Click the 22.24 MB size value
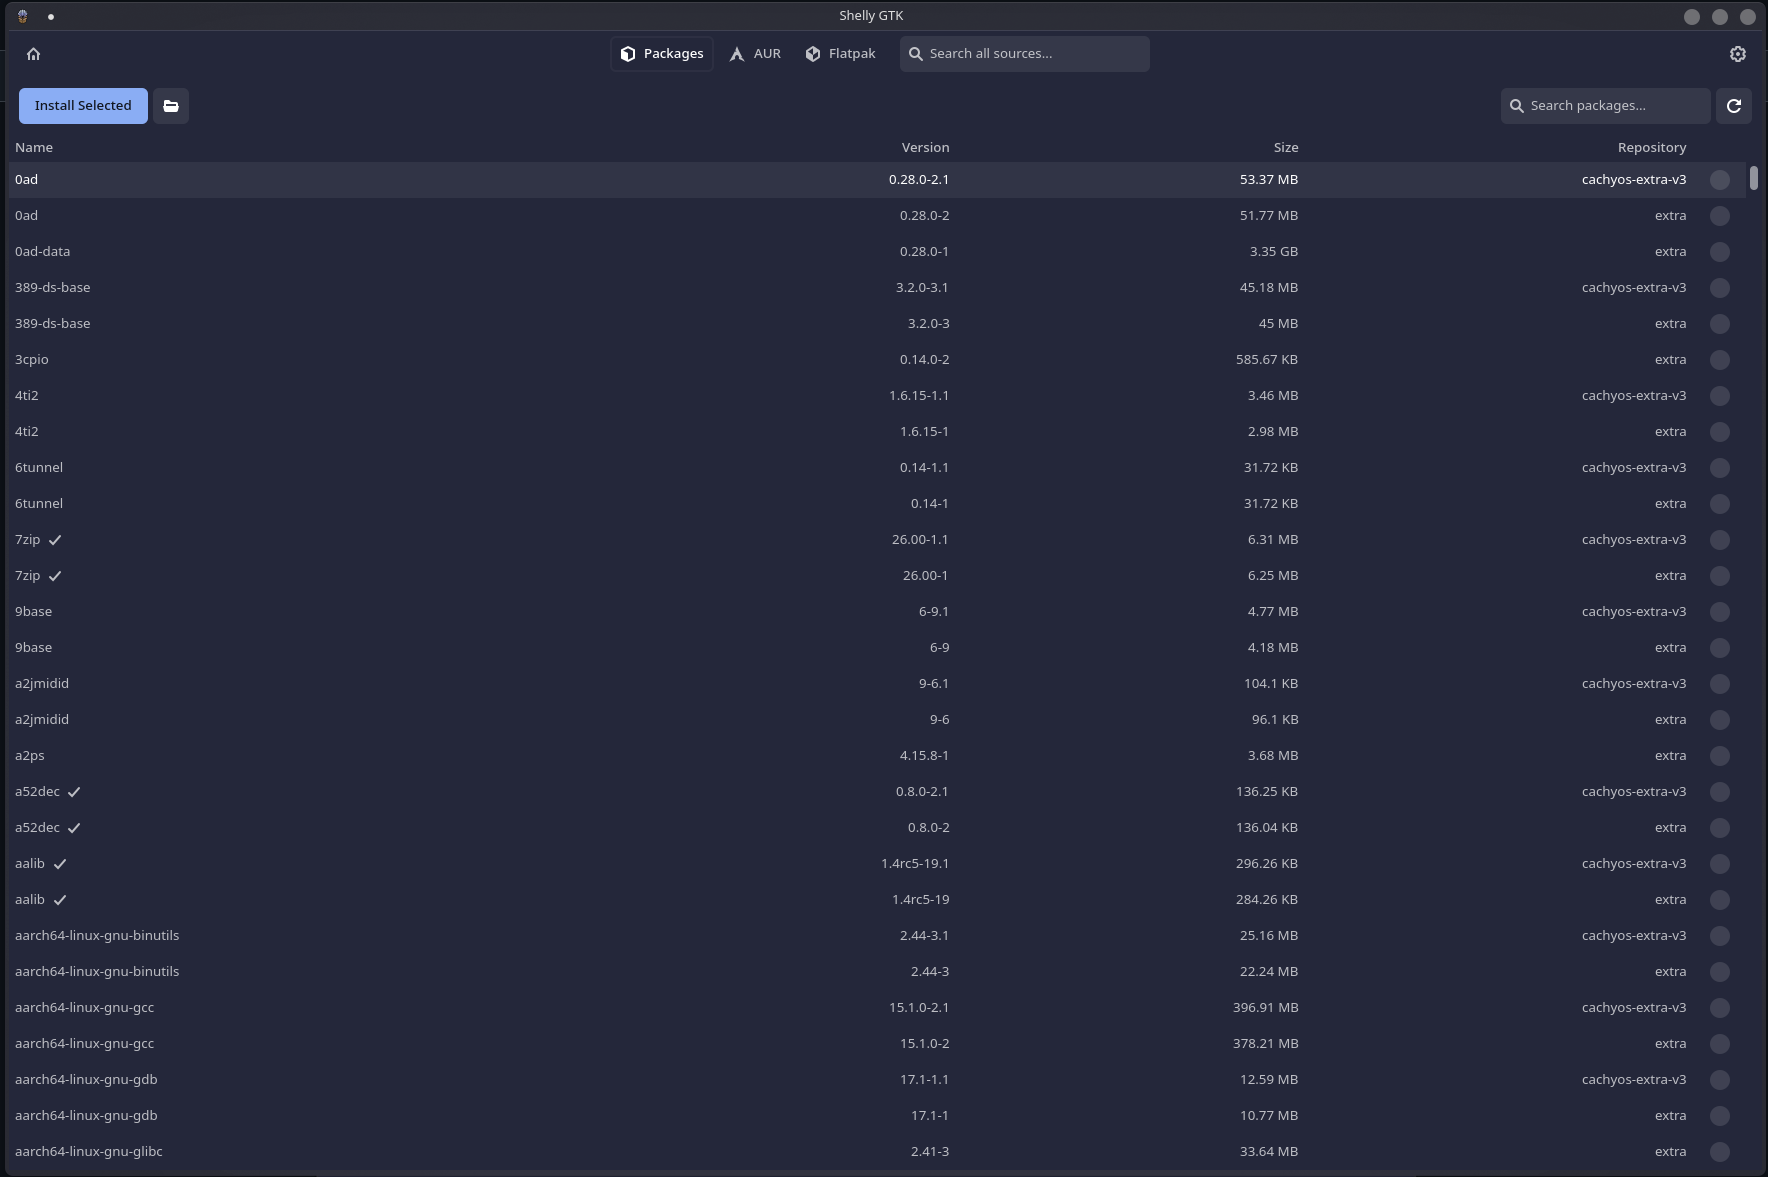 tap(1269, 972)
